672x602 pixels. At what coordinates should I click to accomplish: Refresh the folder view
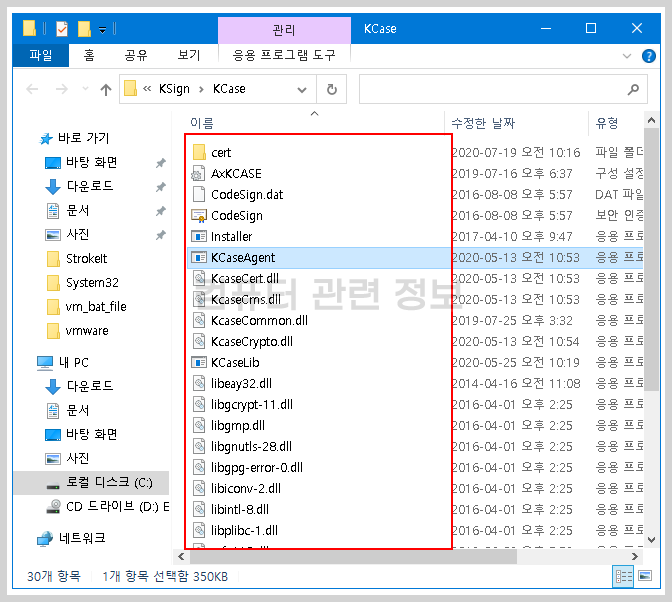332,89
